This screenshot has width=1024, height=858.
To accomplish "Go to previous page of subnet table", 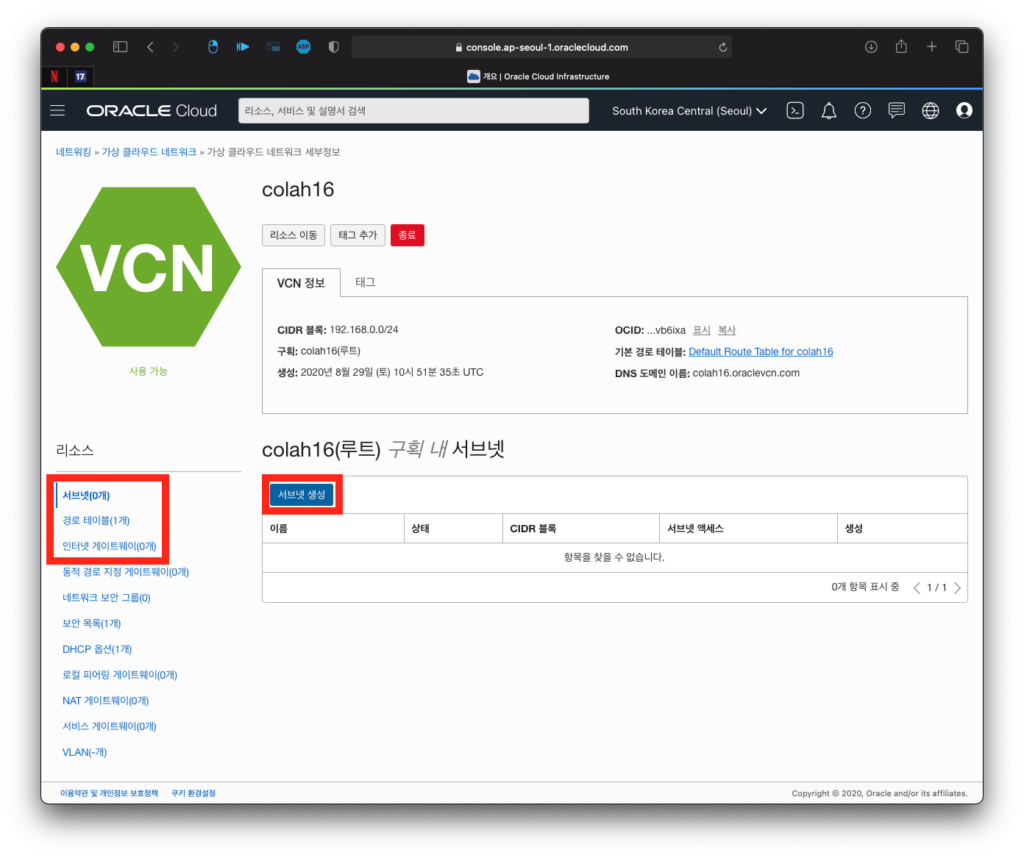I will [917, 588].
